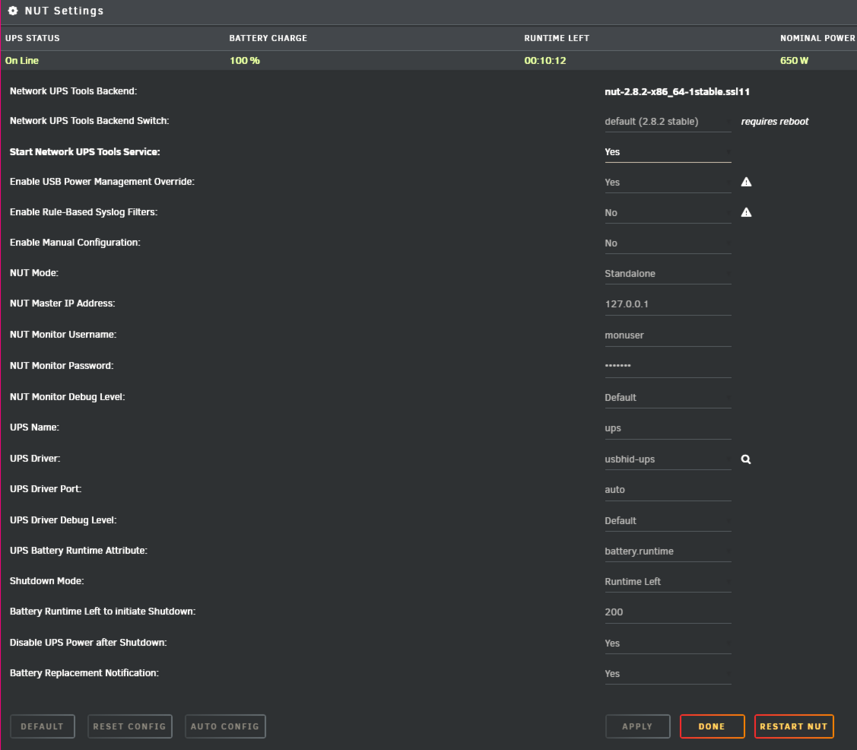
Task: Click the NUT Monitor Password field
Action: [x=667, y=366]
